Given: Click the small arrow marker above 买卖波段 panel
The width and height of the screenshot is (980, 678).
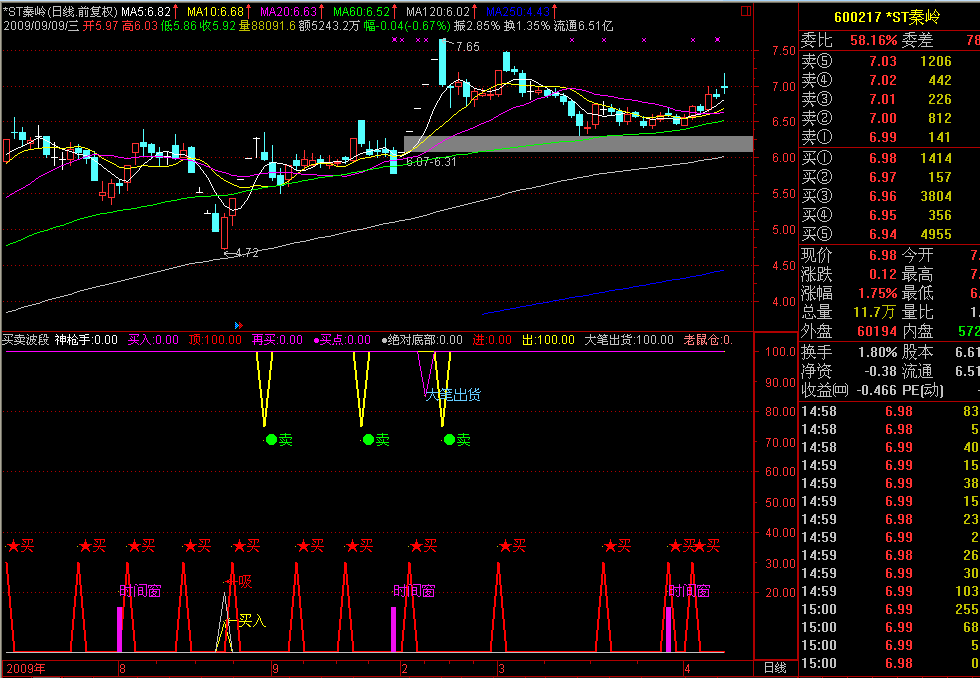Looking at the screenshot, I should (239, 325).
